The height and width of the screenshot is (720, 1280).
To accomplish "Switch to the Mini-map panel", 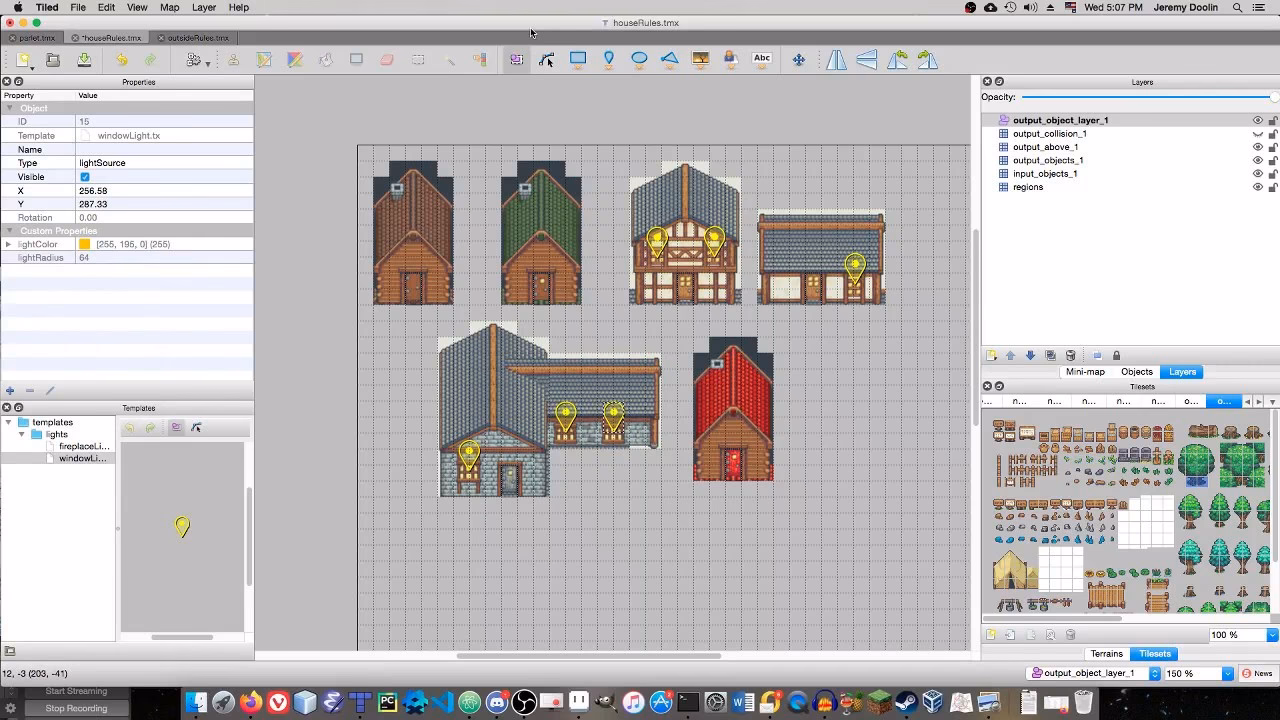I will coord(1085,372).
